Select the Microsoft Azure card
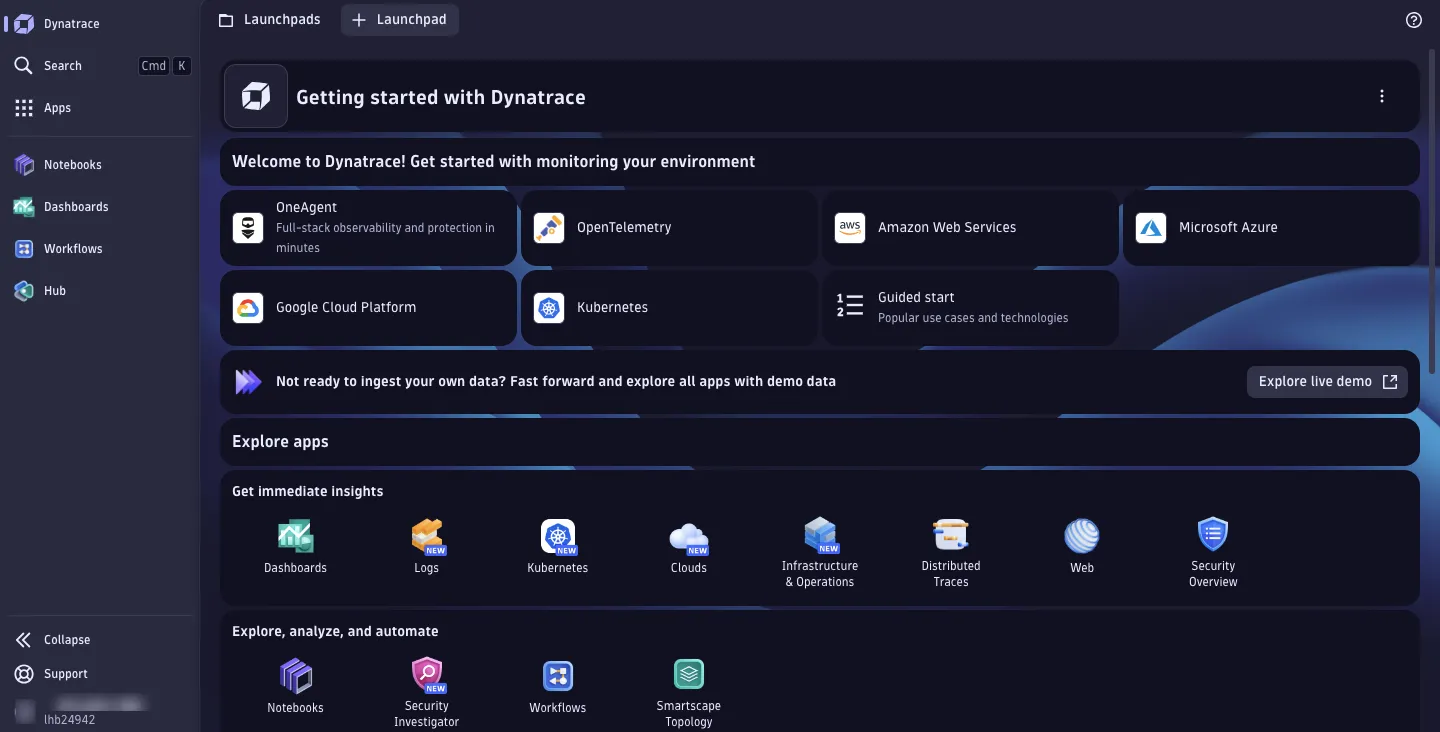1440x732 pixels. point(1271,228)
